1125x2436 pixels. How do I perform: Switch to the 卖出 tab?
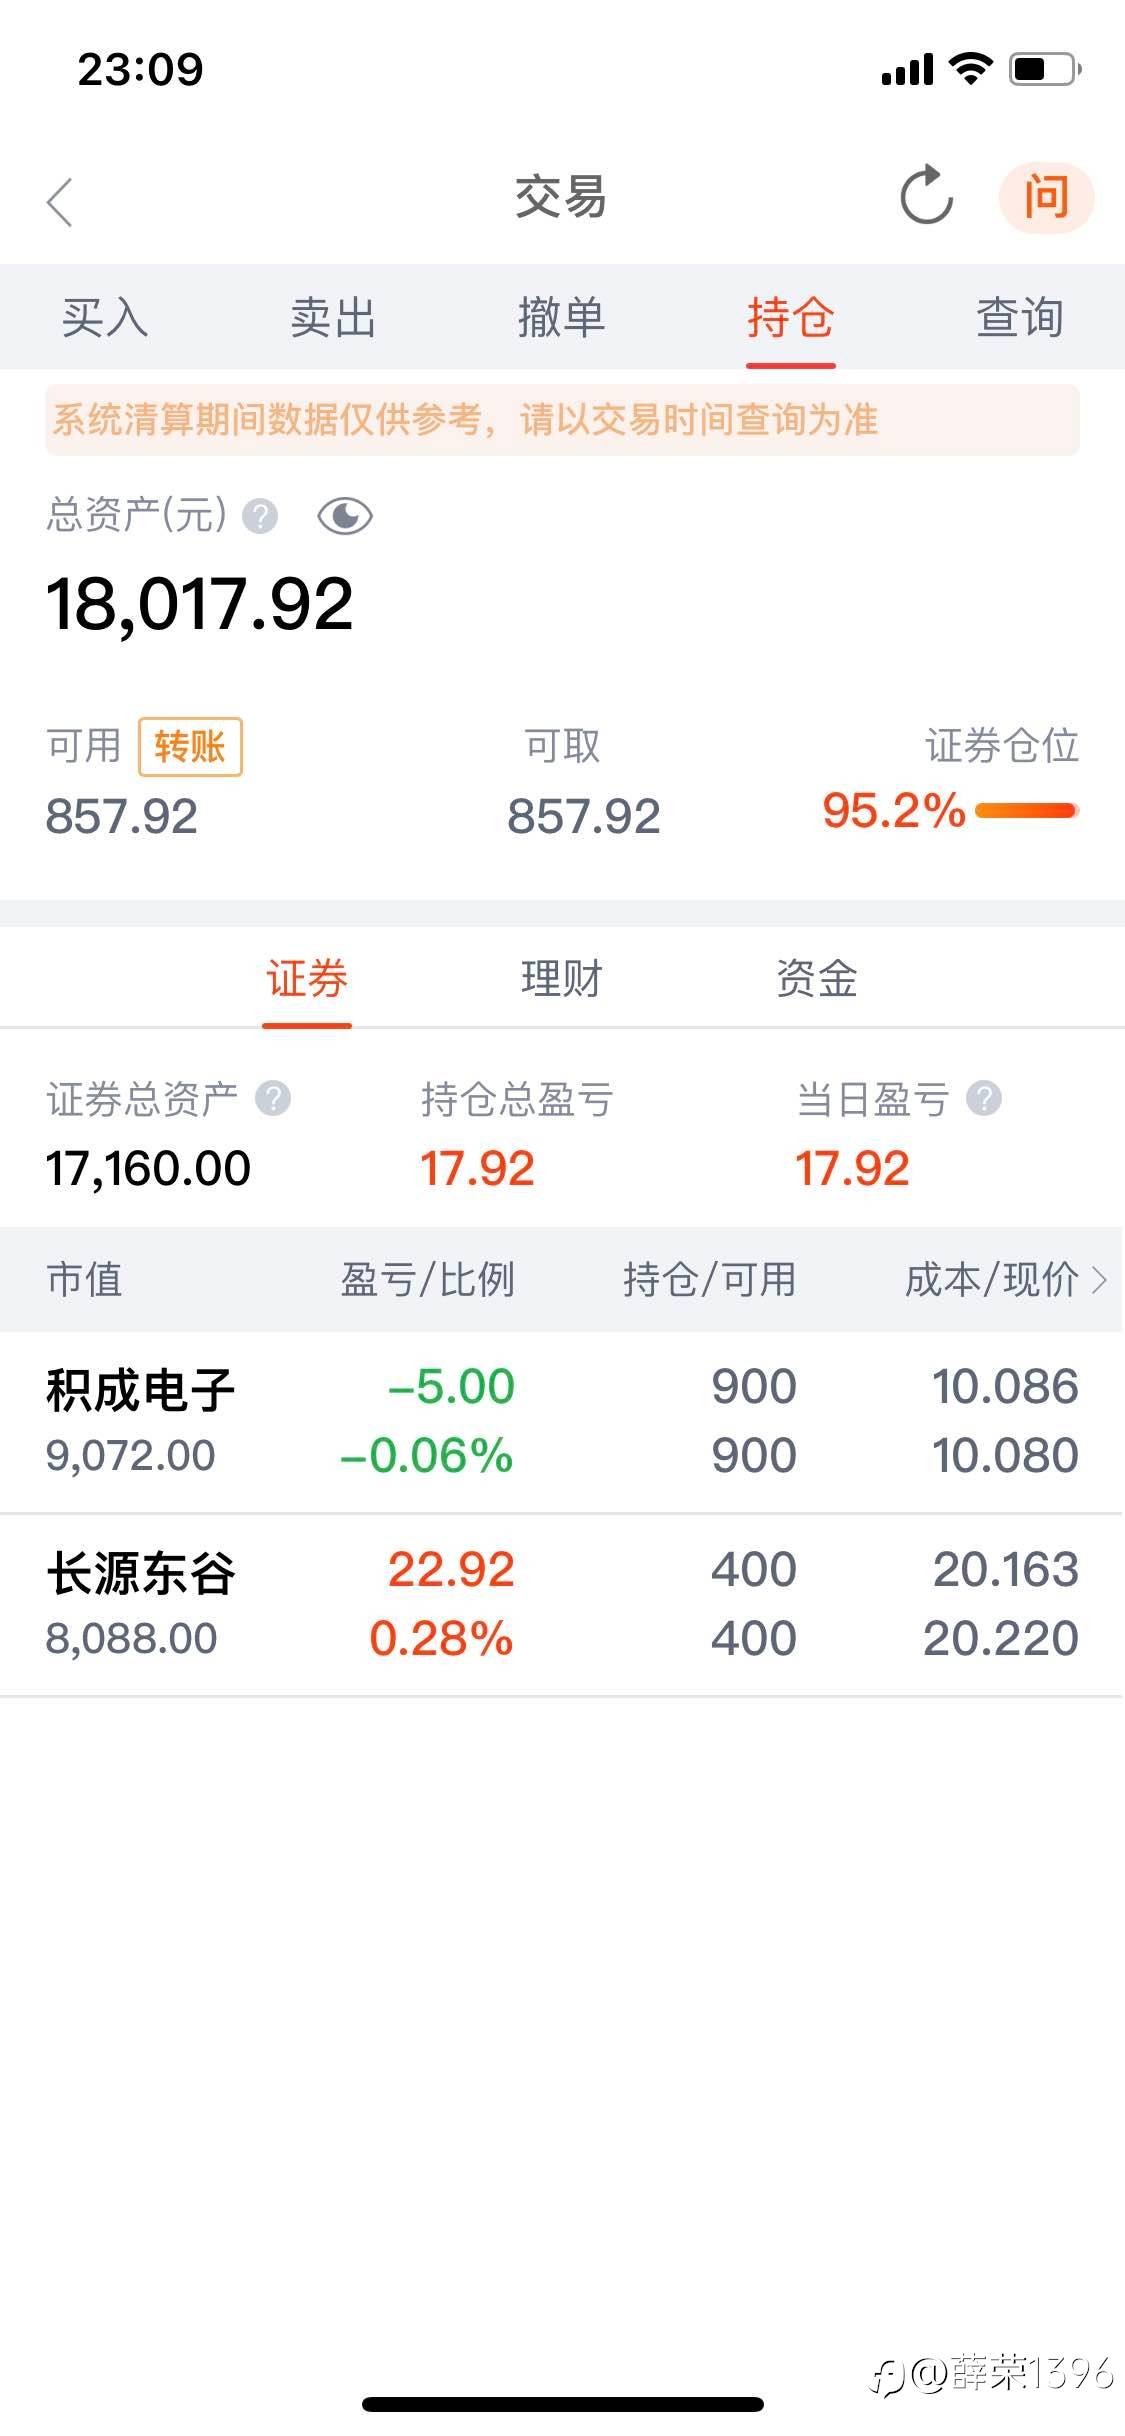coord(333,318)
